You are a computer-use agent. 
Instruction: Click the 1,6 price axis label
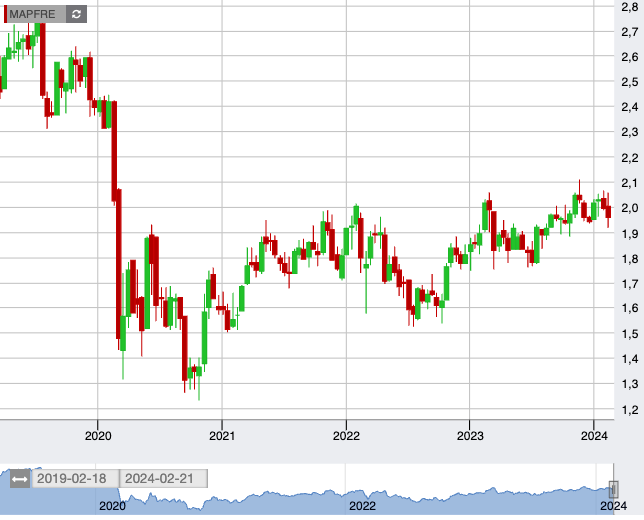630,308
